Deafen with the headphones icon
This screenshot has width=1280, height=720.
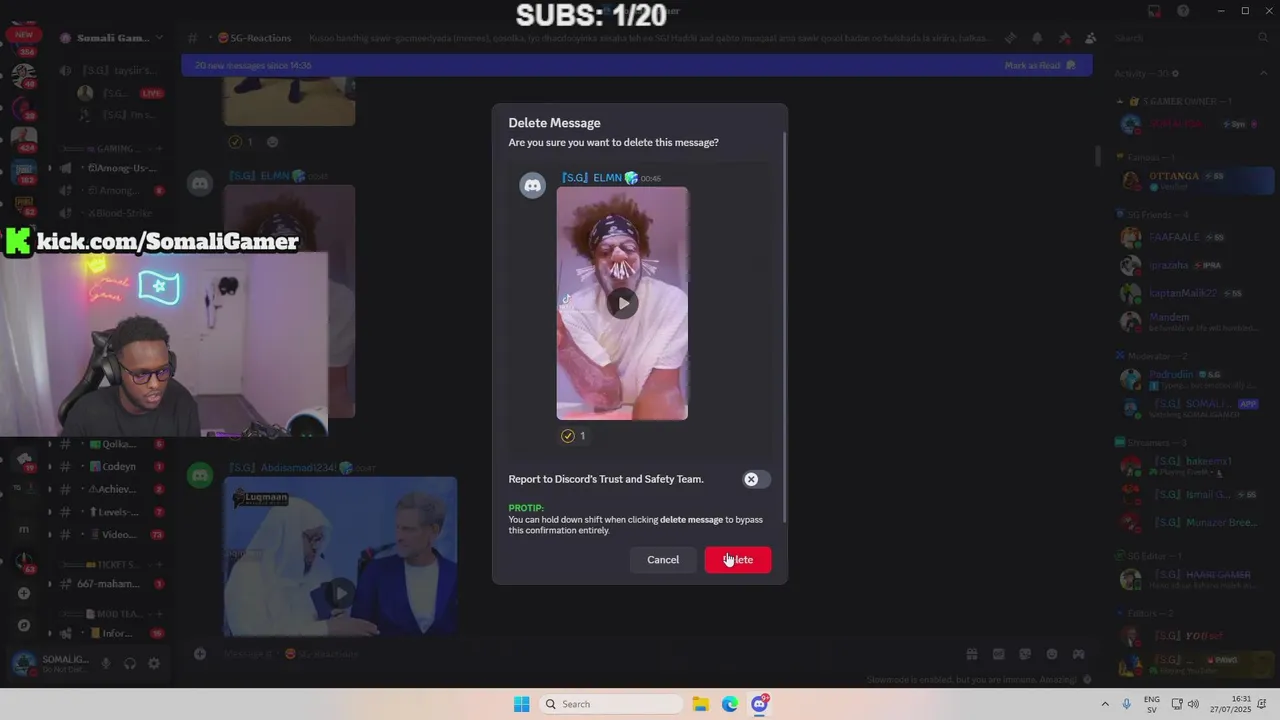pyautogui.click(x=130, y=663)
